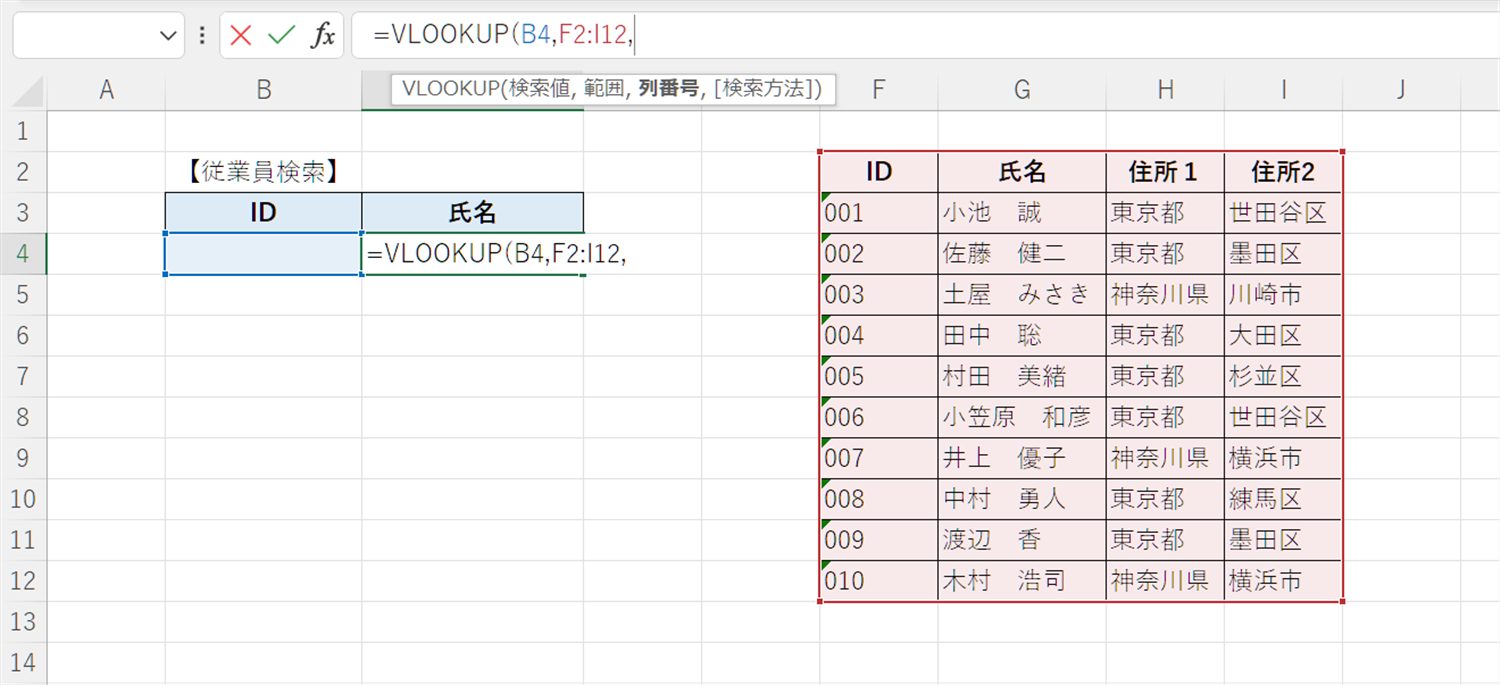Open the Insert Function fx dialog
The image size is (1500, 685).
pos(322,36)
